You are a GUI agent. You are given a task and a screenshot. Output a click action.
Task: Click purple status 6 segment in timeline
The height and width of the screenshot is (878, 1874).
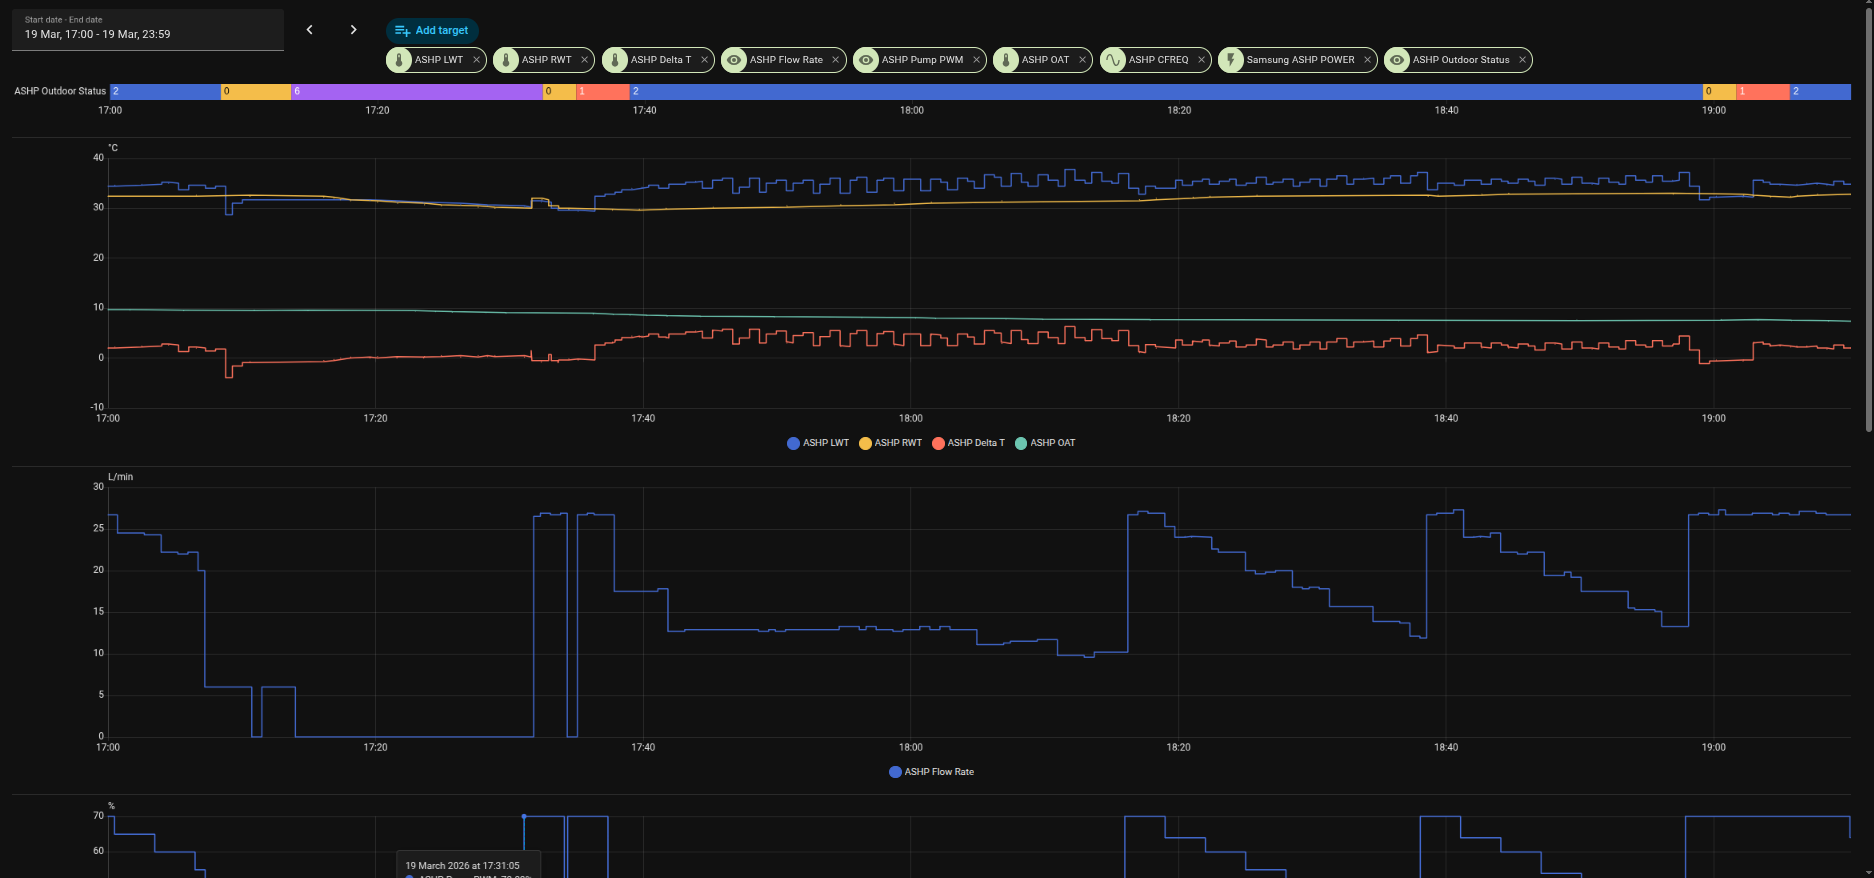(x=416, y=91)
